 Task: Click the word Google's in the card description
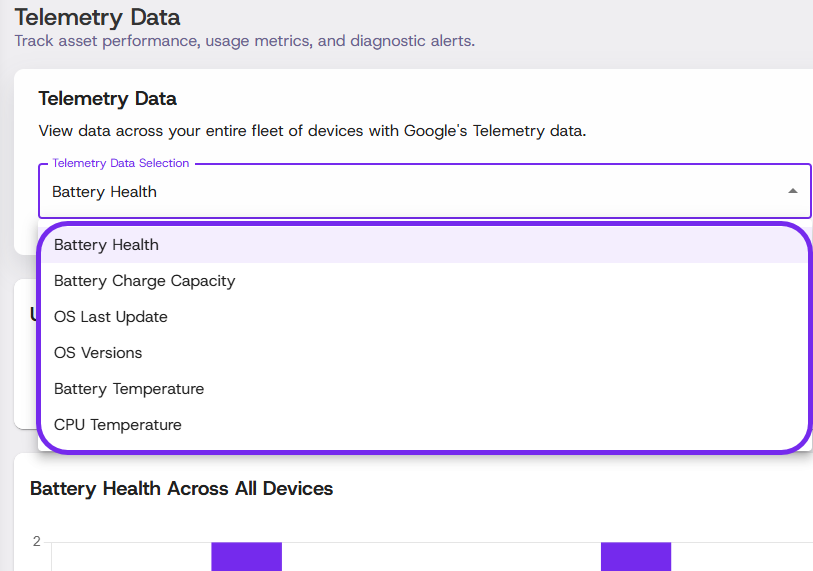point(435,131)
